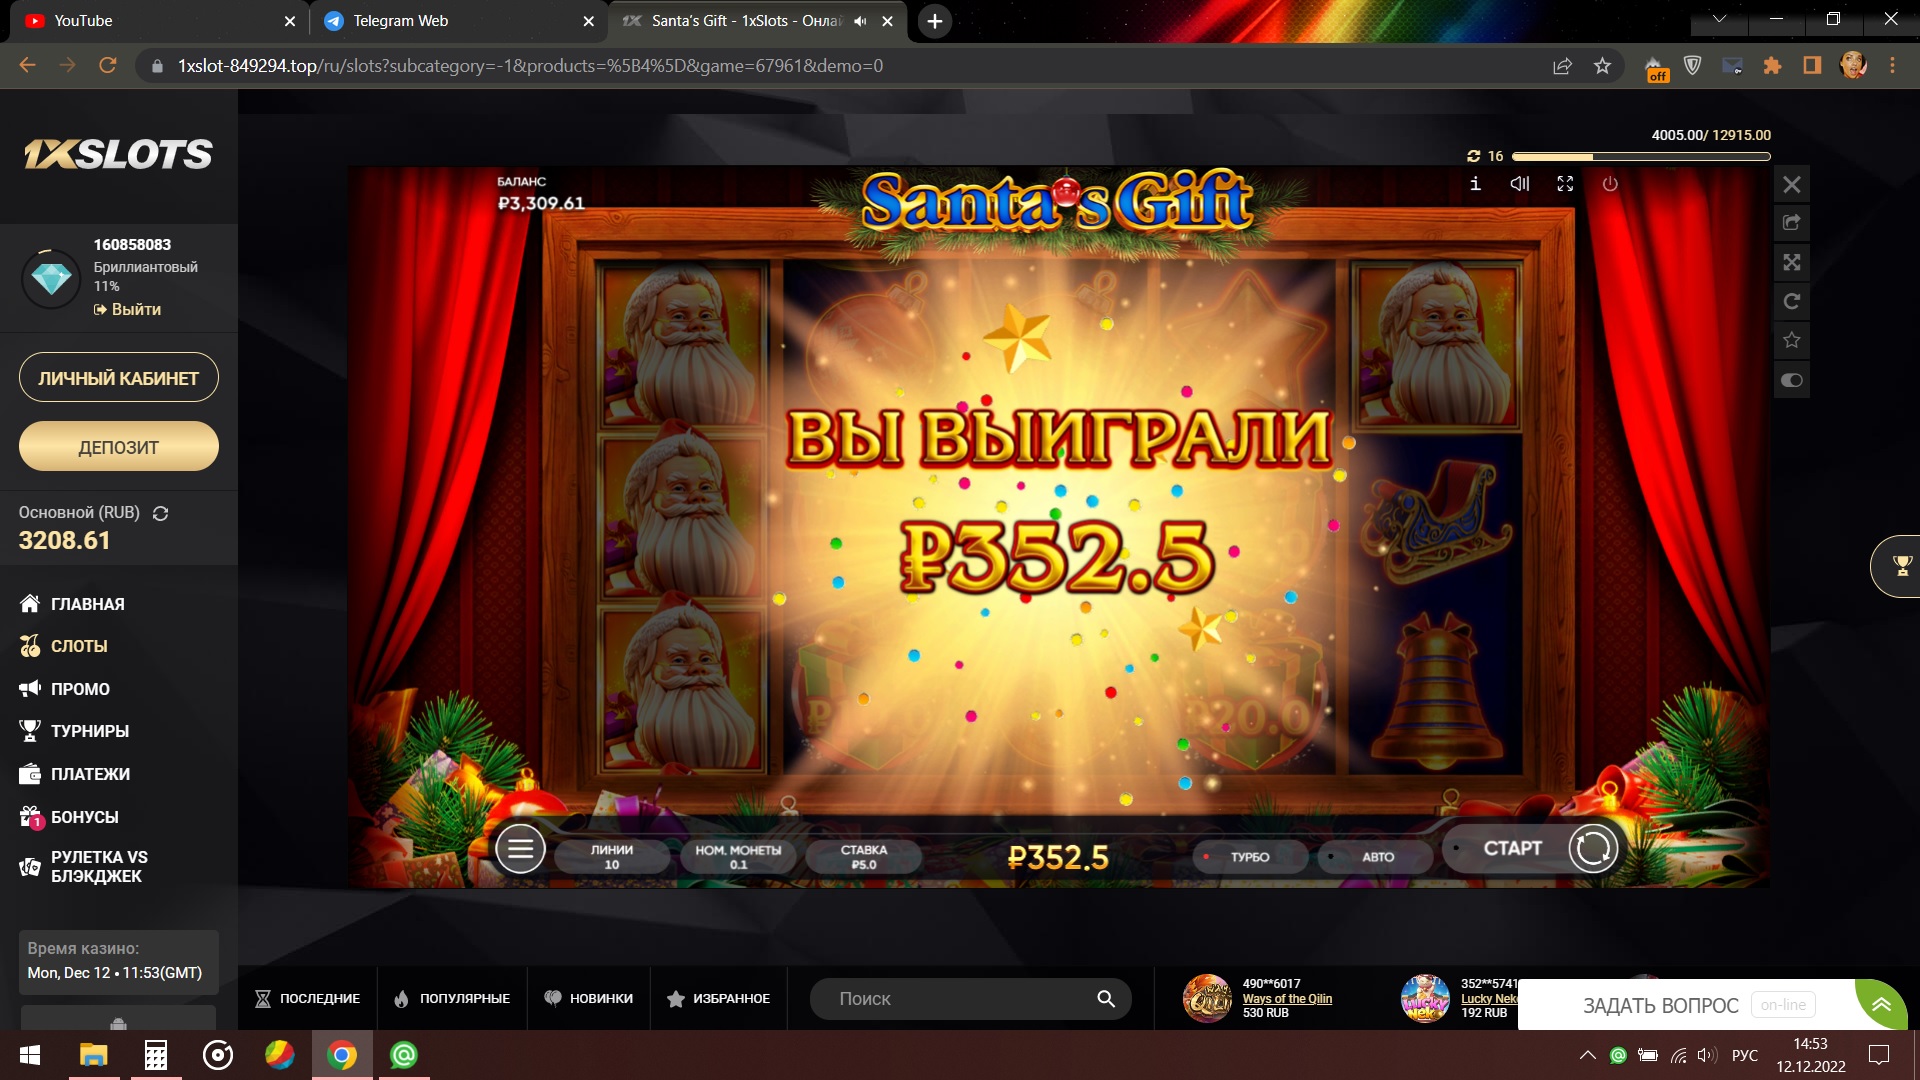Open the slot game hamburger menu
Viewport: 1920px width, 1080px height.
click(x=520, y=850)
